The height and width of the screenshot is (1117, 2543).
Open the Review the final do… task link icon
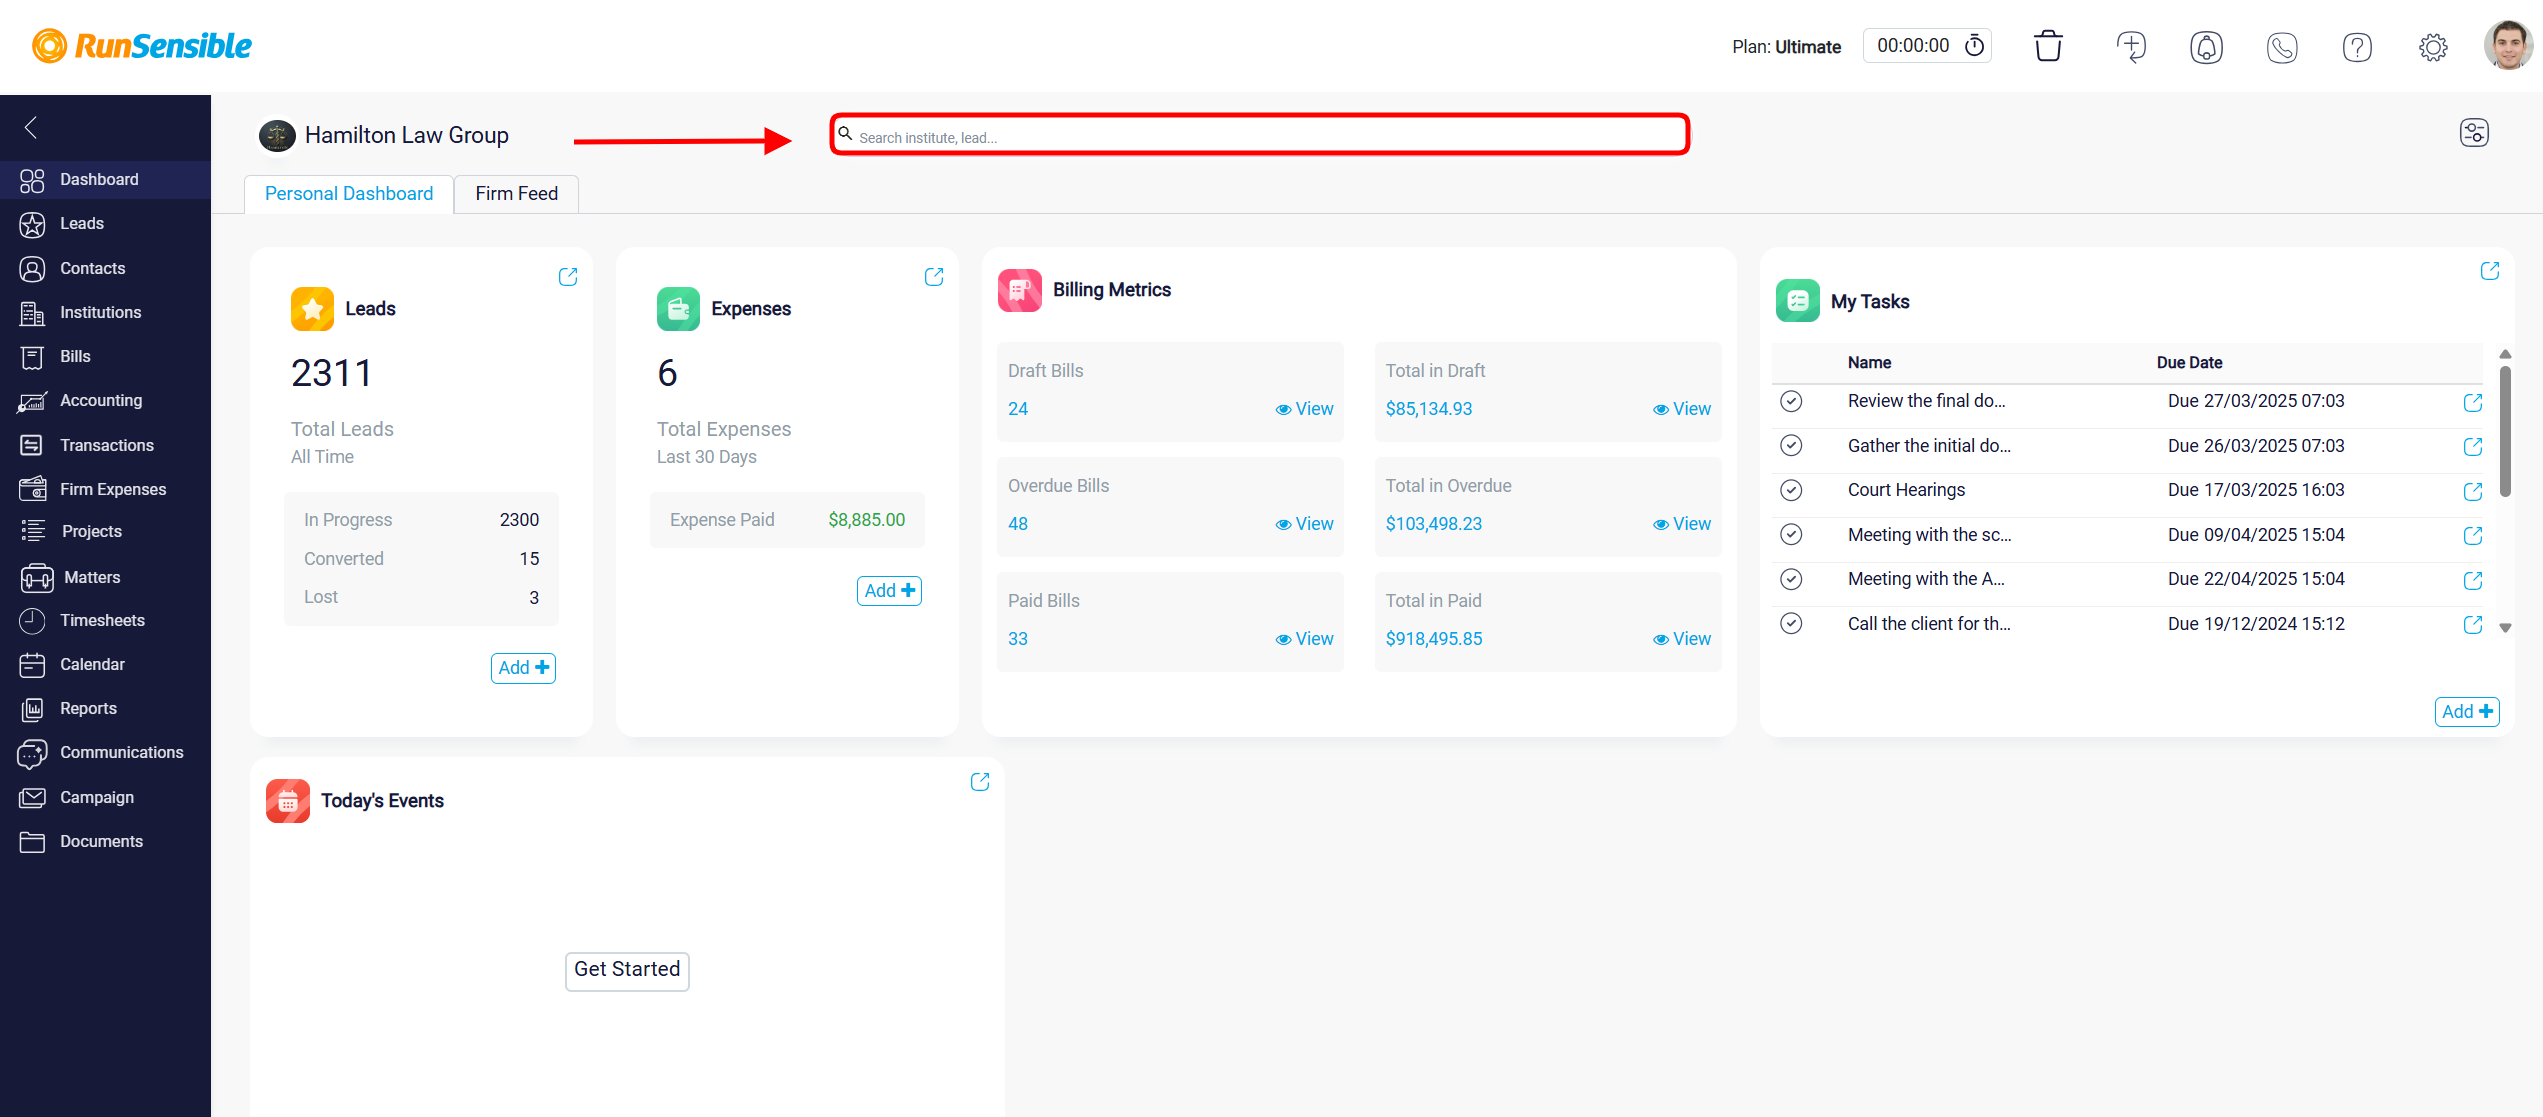click(x=2473, y=402)
